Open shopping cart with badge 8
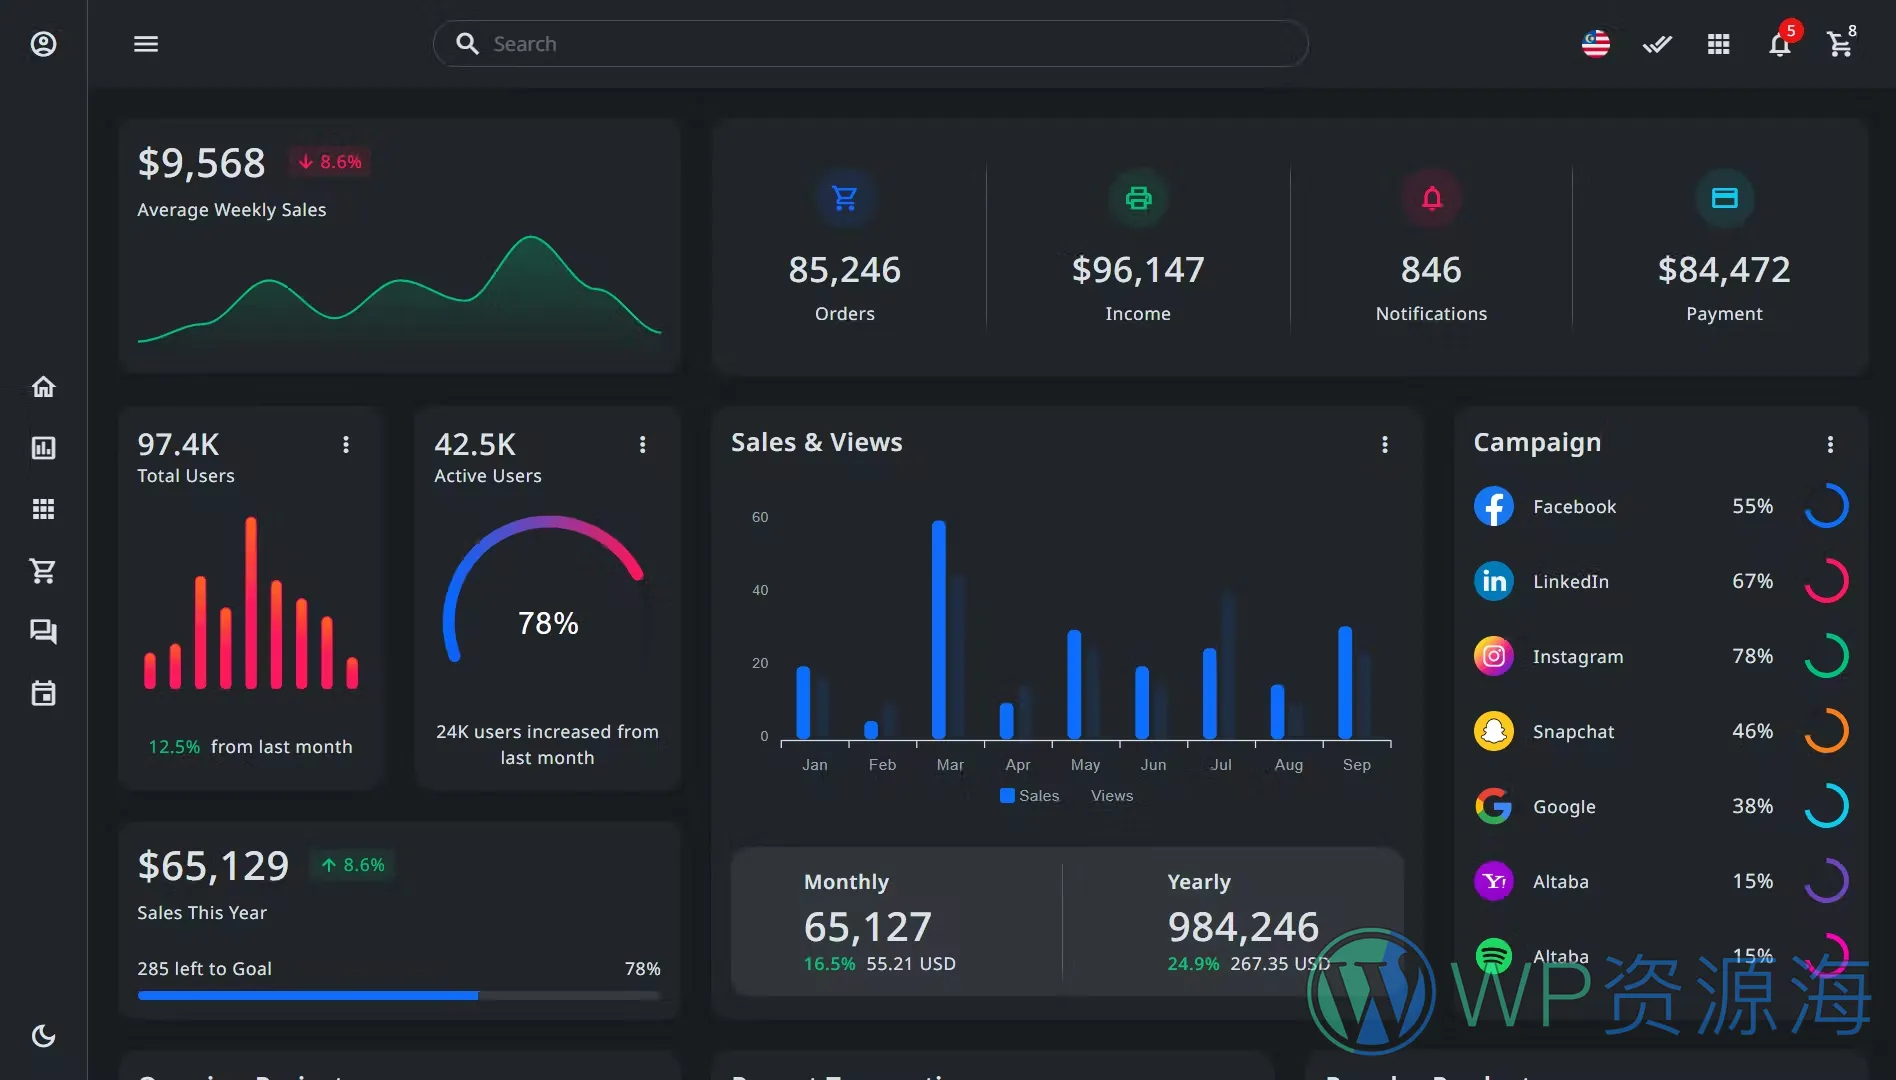1896x1080 pixels. tap(1840, 44)
